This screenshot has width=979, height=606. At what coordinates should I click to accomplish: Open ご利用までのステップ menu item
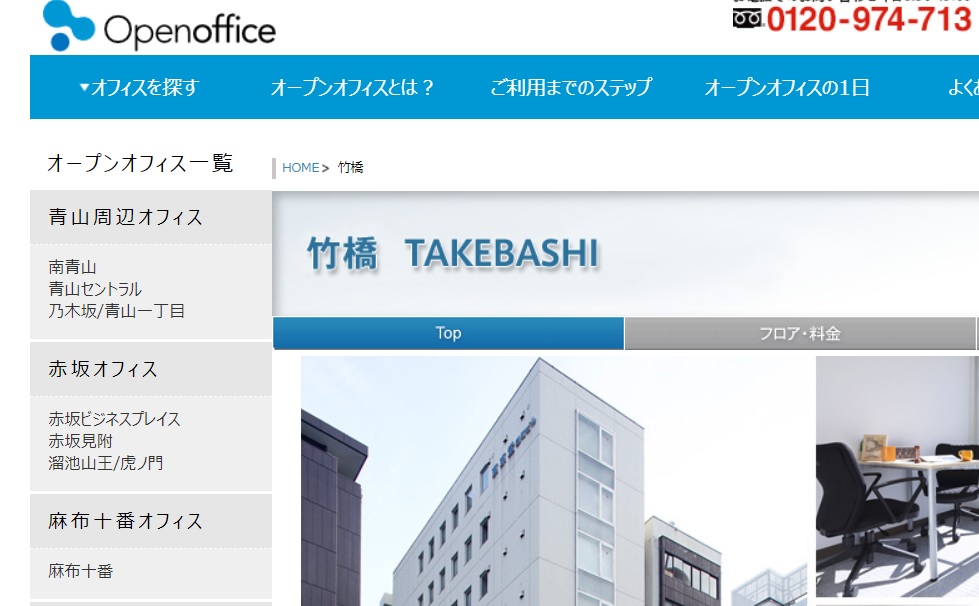point(570,88)
